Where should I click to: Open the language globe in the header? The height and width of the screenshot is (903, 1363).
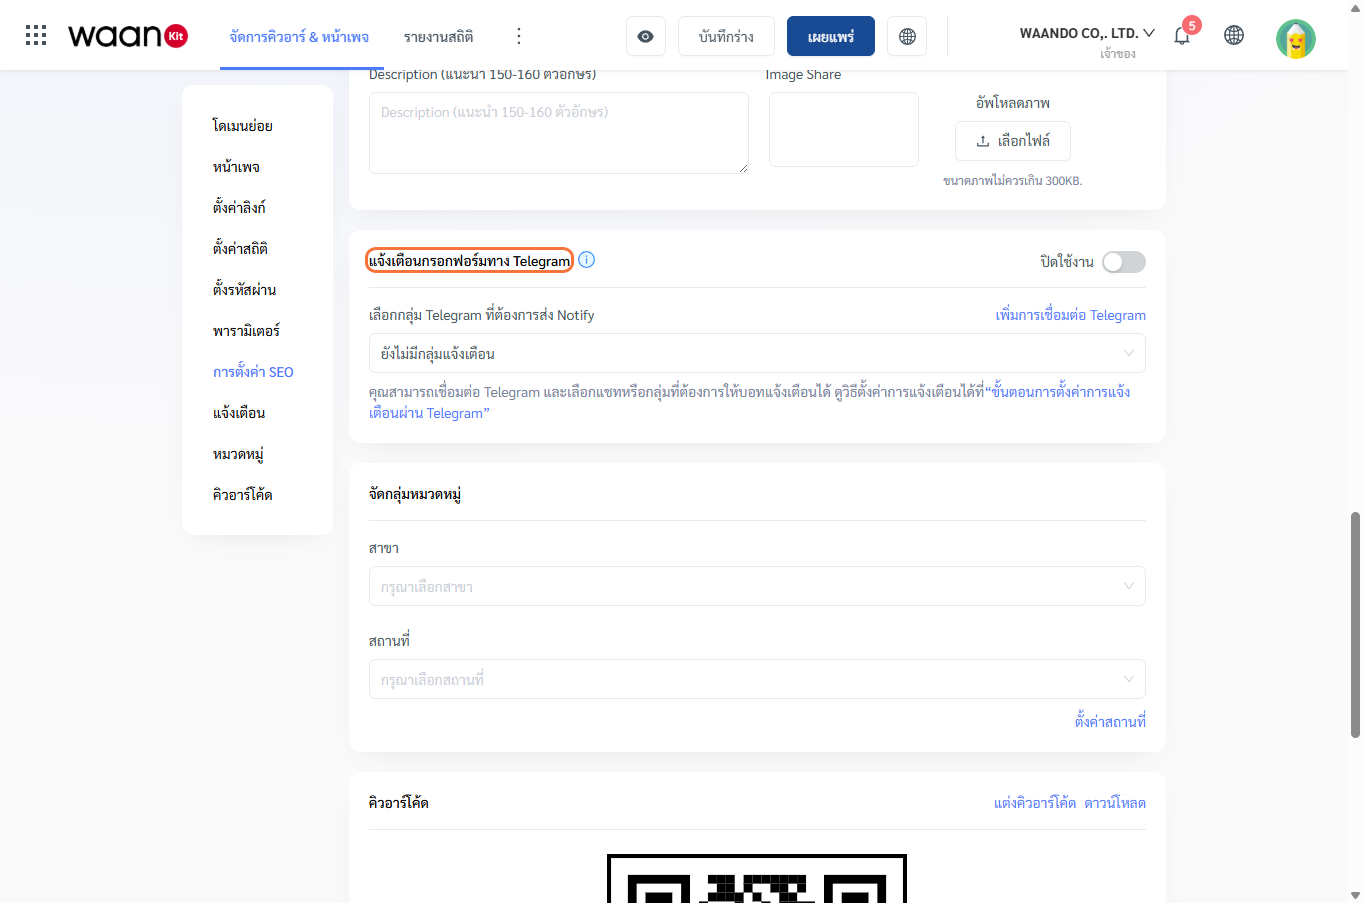point(1234,35)
